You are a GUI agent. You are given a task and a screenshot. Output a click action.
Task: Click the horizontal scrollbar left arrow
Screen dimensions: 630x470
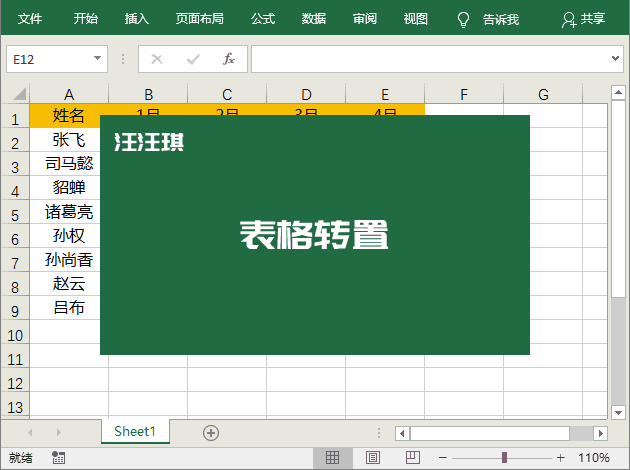click(402, 433)
